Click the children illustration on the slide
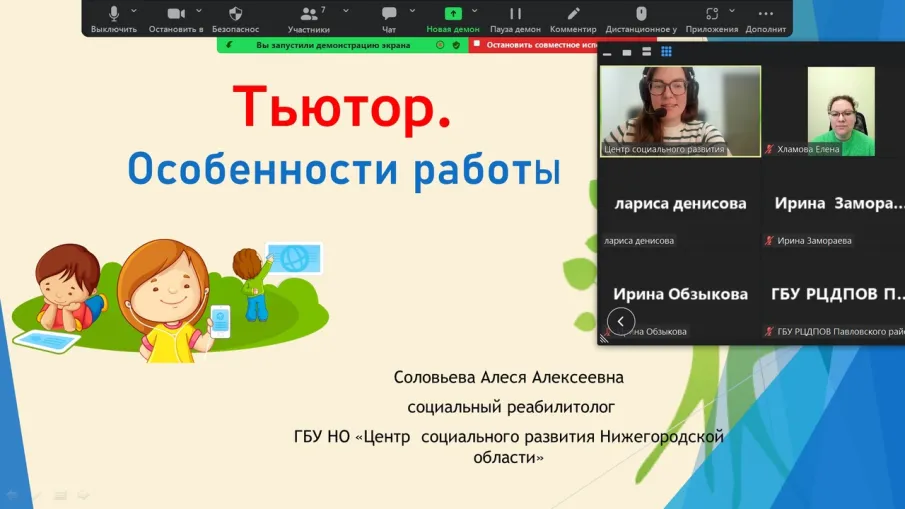905x509 pixels. [x=170, y=300]
